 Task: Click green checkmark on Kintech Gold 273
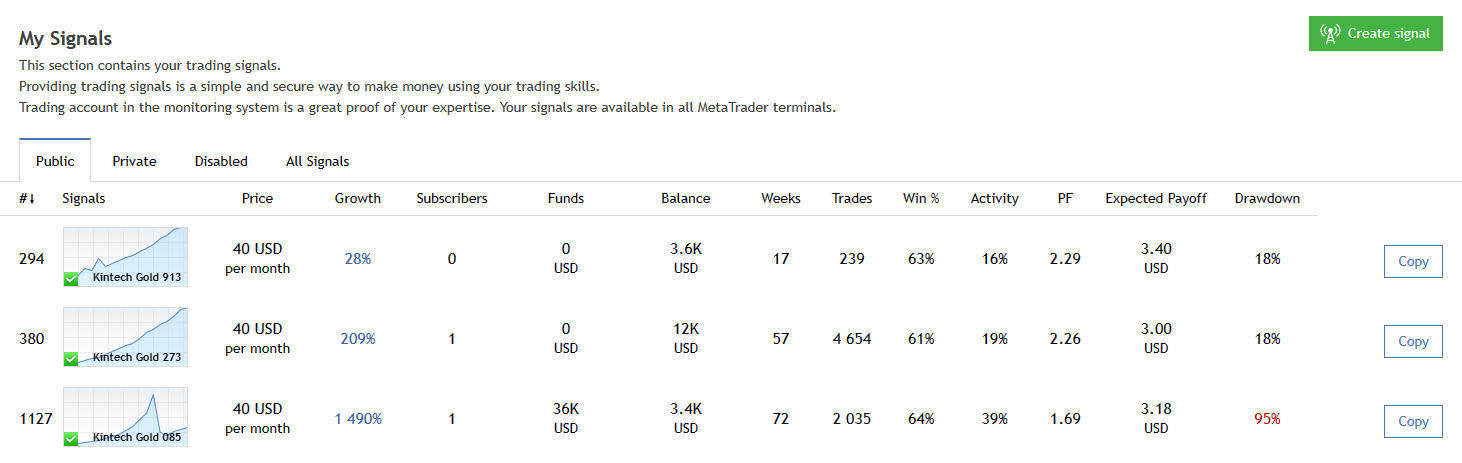[71, 358]
